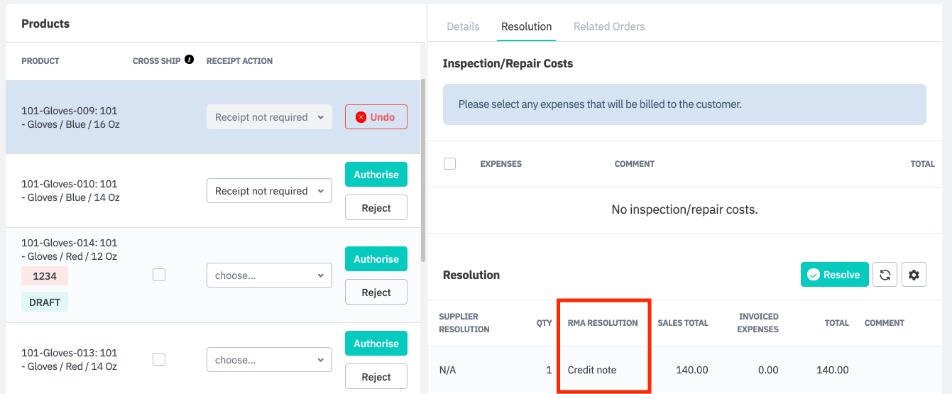Authorise the 101-Gloves-013 product
The width and height of the screenshot is (952, 394).
(x=376, y=343)
